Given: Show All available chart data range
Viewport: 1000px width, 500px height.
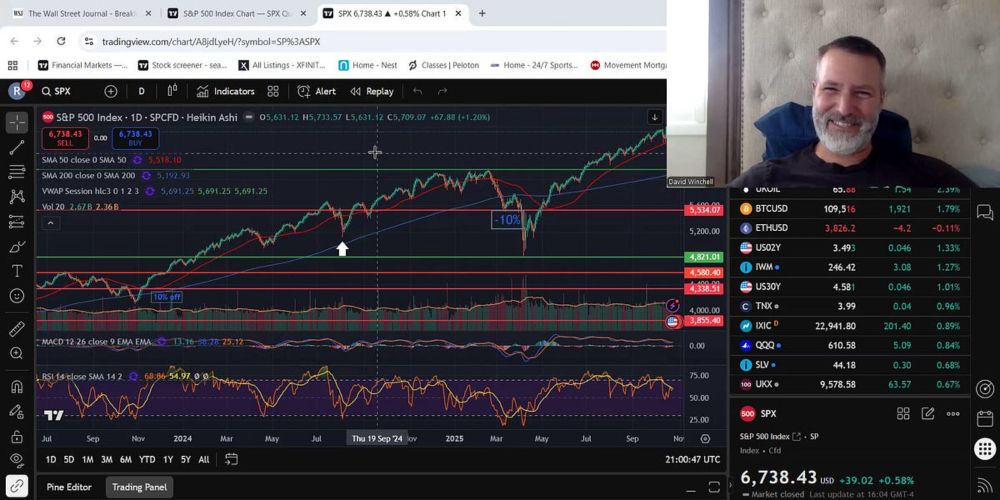Looking at the screenshot, I should (x=203, y=459).
